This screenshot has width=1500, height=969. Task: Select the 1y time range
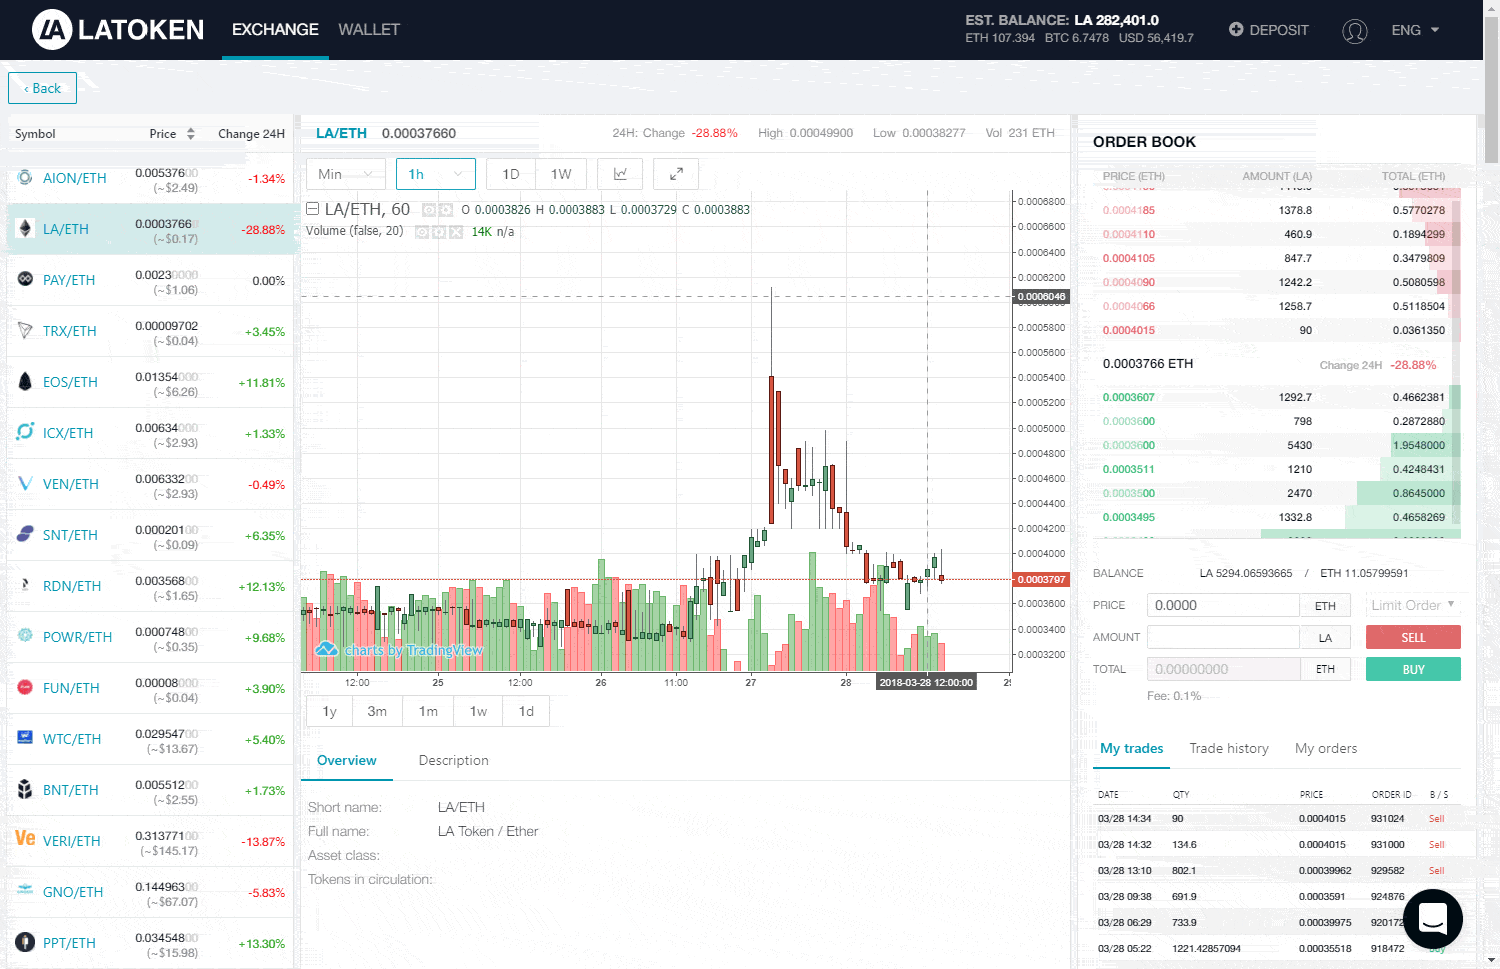(330, 712)
